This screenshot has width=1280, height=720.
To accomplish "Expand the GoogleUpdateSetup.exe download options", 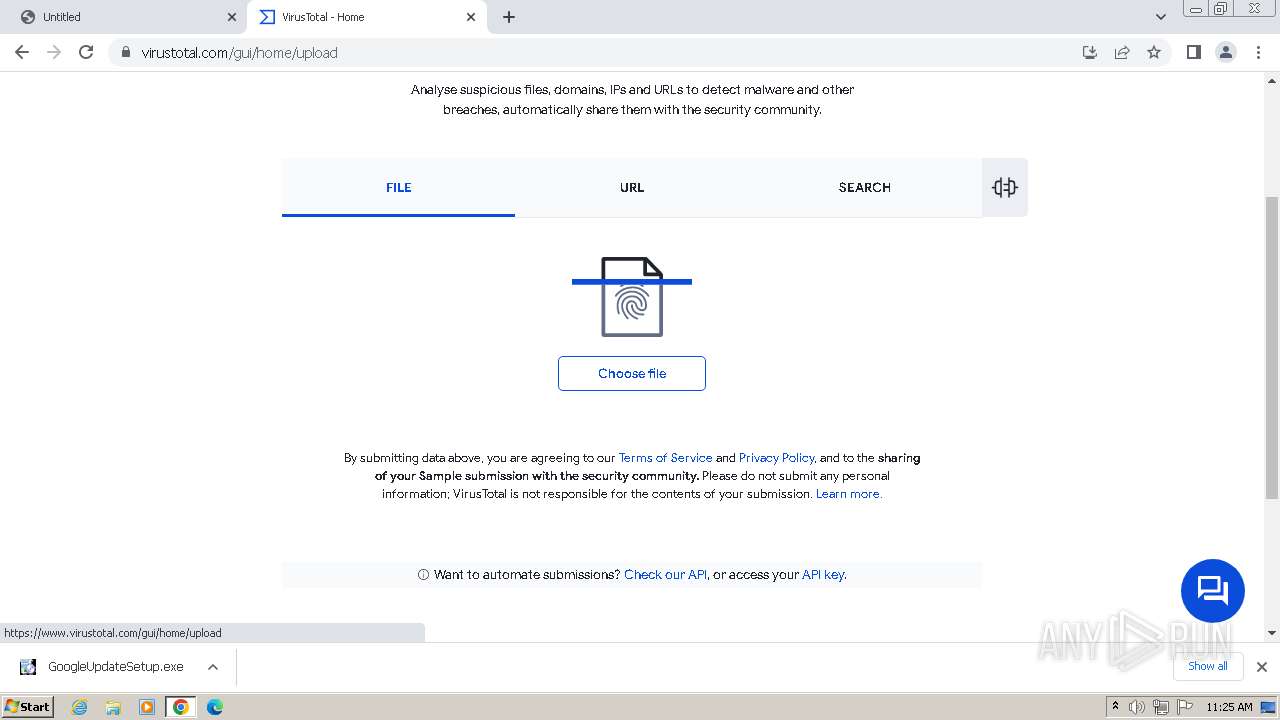I will pos(213,667).
